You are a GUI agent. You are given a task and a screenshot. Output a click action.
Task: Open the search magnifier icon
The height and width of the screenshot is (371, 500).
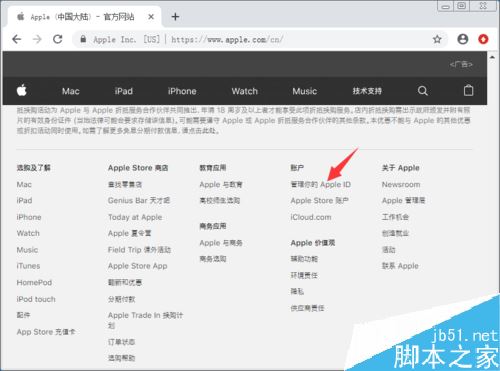[422, 91]
